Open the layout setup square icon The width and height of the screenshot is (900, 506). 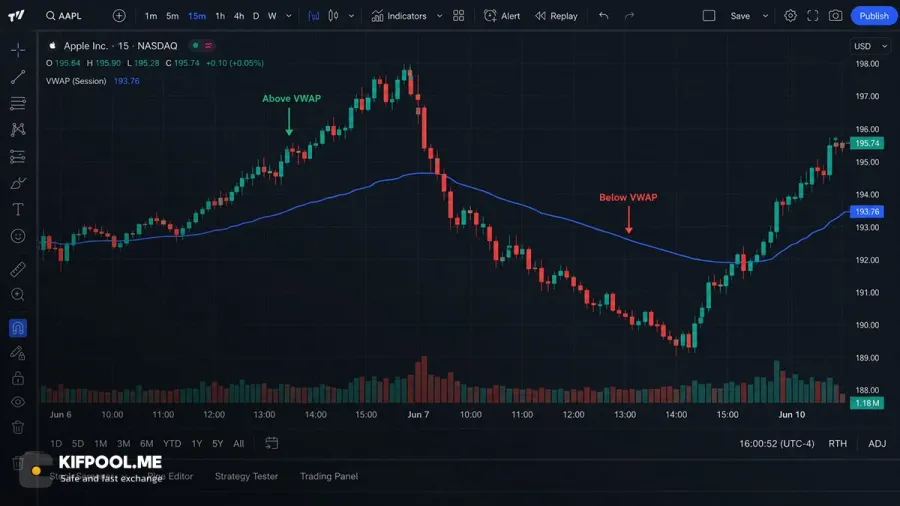[709, 16]
